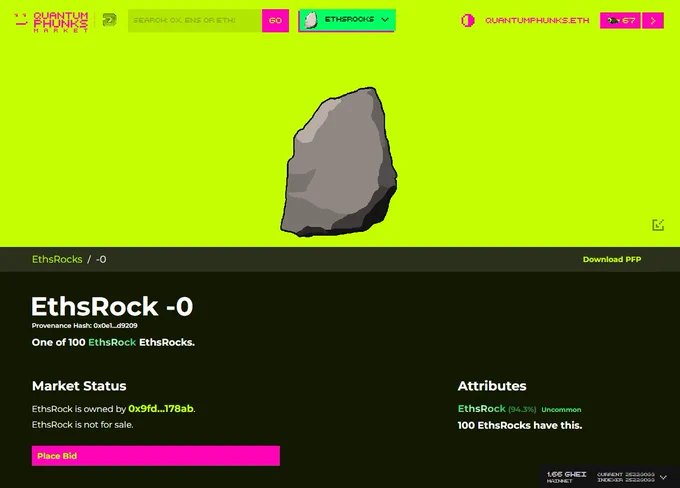The image size is (680, 488).
Task: Go to the EthsRocks breadcrumb link
Action: click(57, 259)
